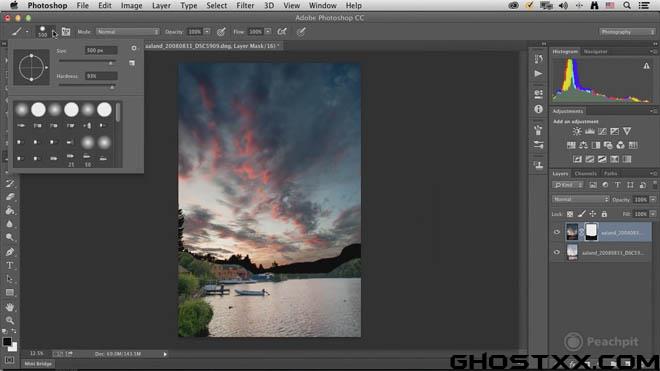This screenshot has height=371, width=660.
Task: Open the History panel from the dock
Action: (x=538, y=59)
